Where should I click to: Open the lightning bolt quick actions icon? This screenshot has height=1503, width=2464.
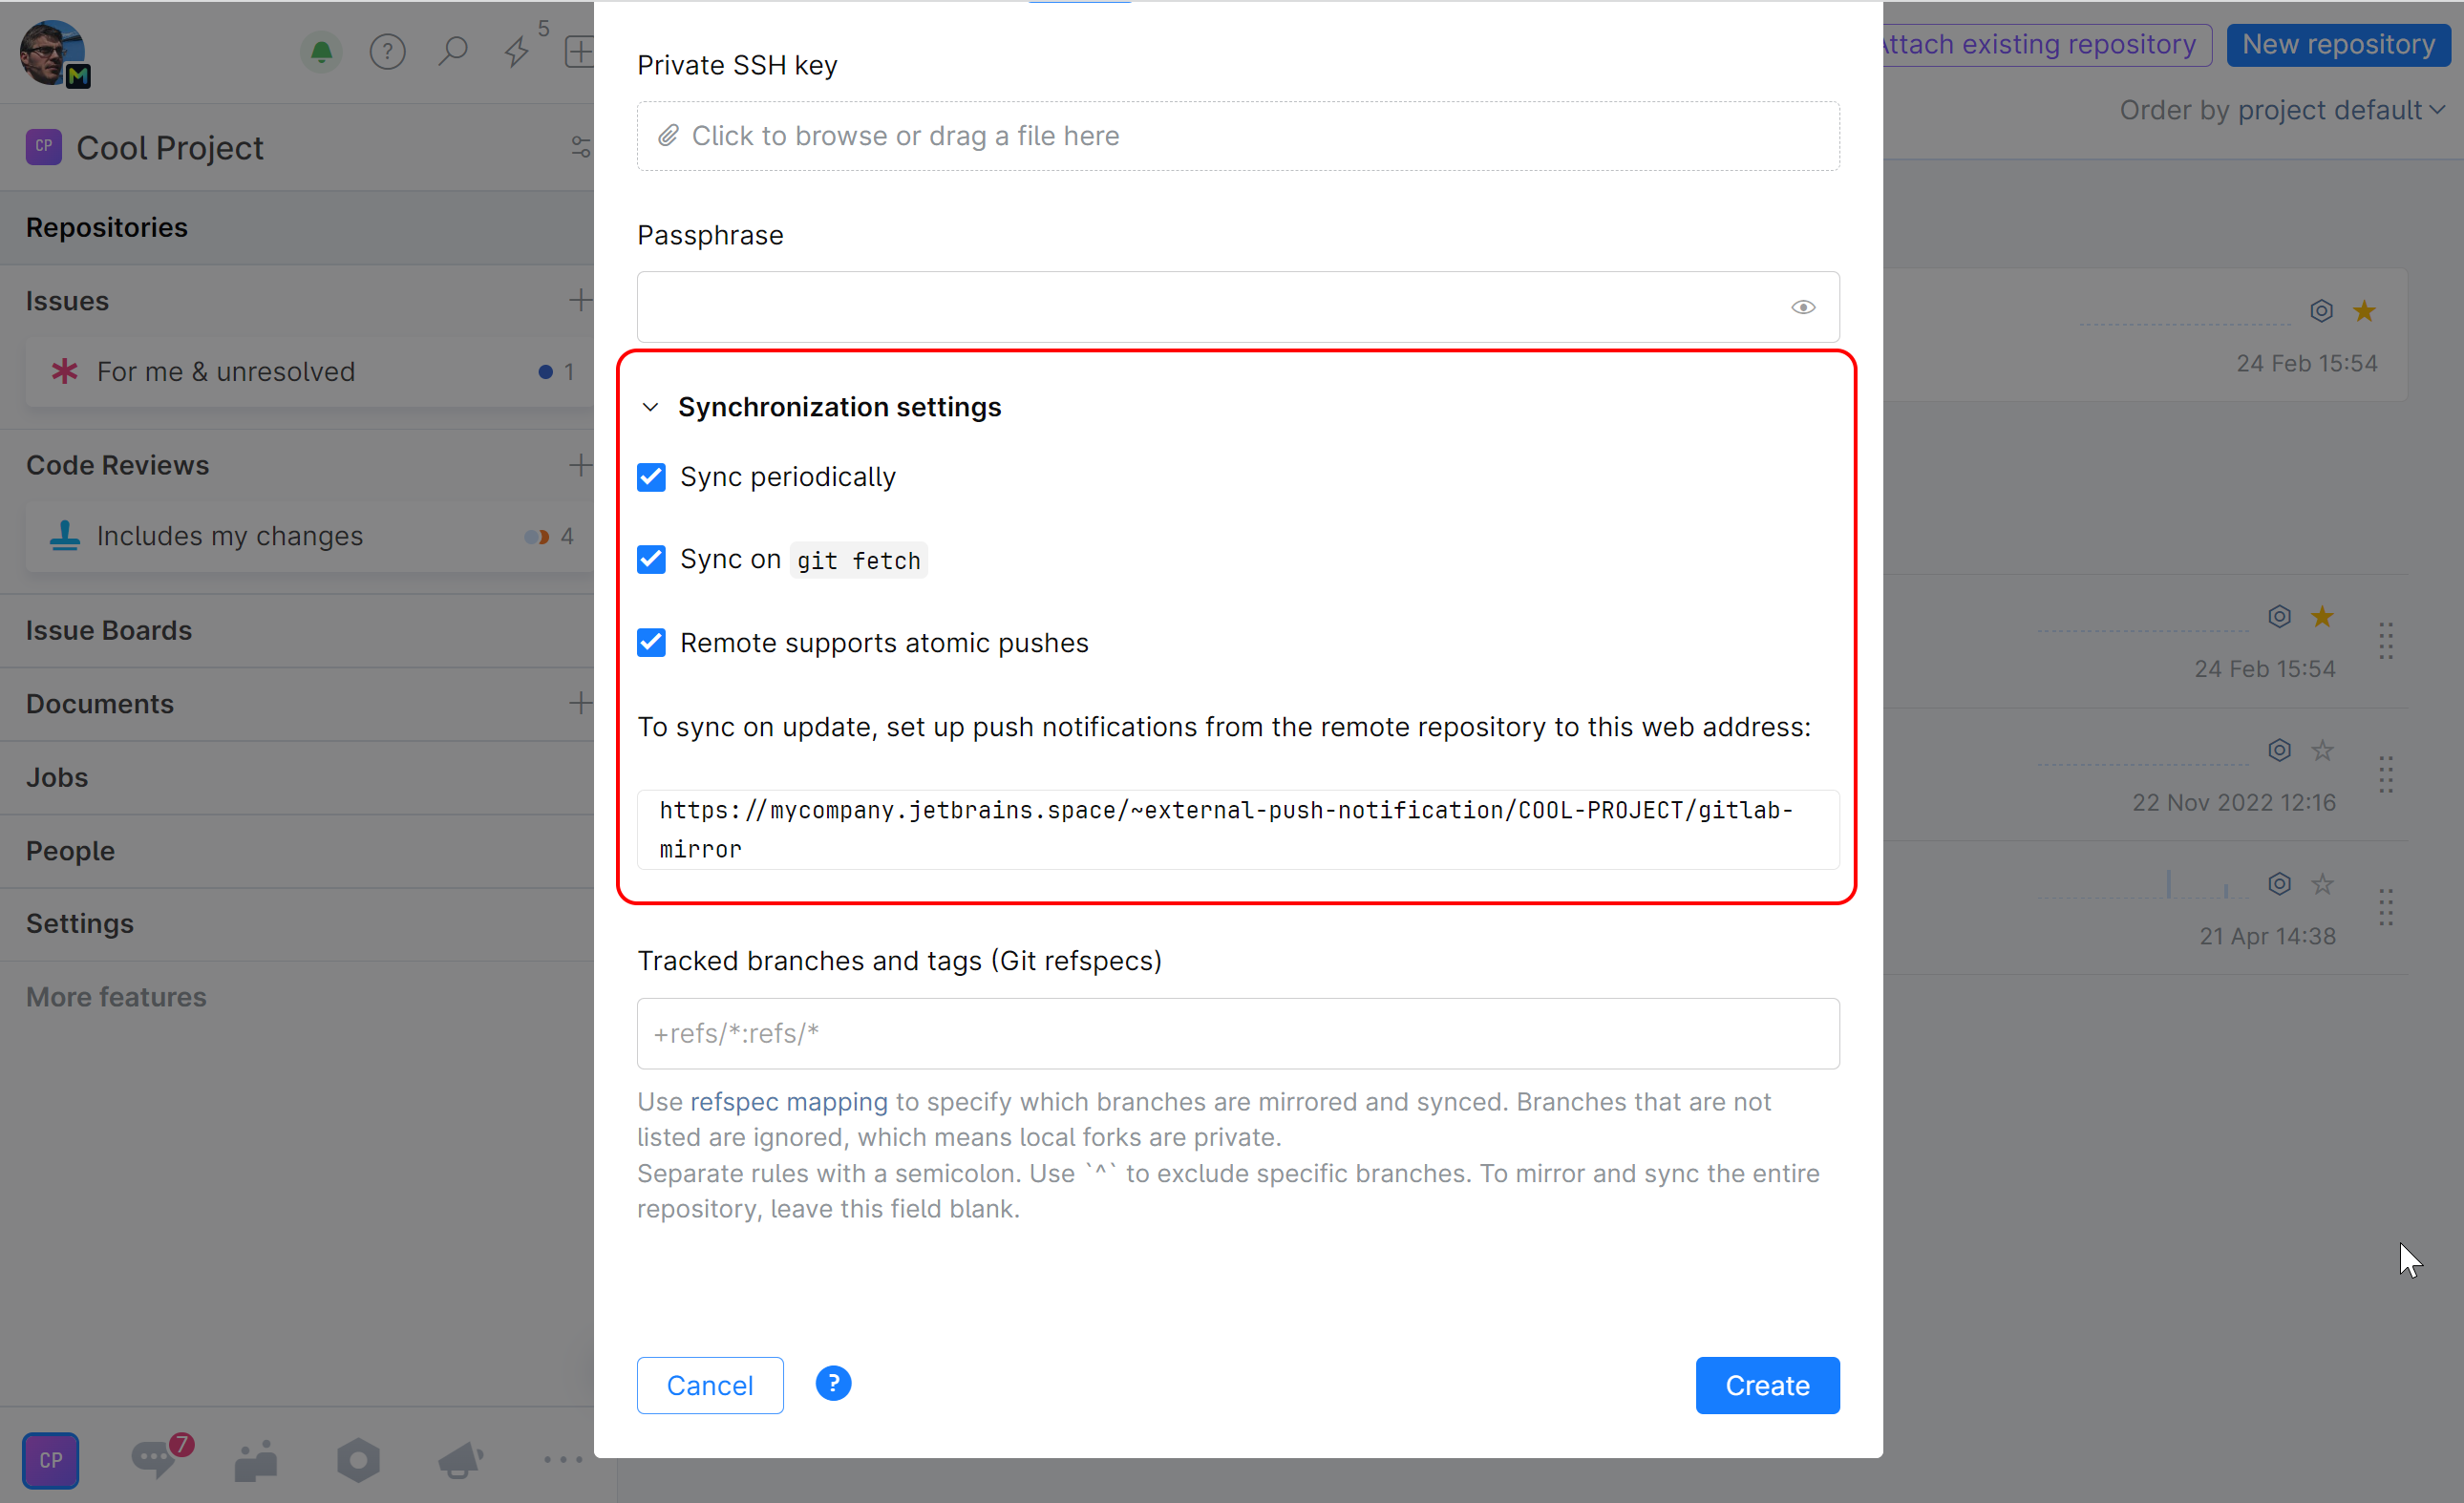516,51
